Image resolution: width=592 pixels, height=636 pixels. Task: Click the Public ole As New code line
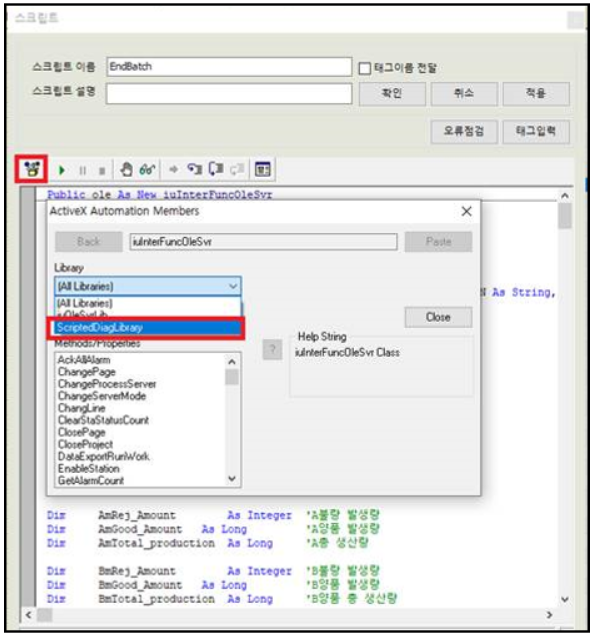pos(160,195)
